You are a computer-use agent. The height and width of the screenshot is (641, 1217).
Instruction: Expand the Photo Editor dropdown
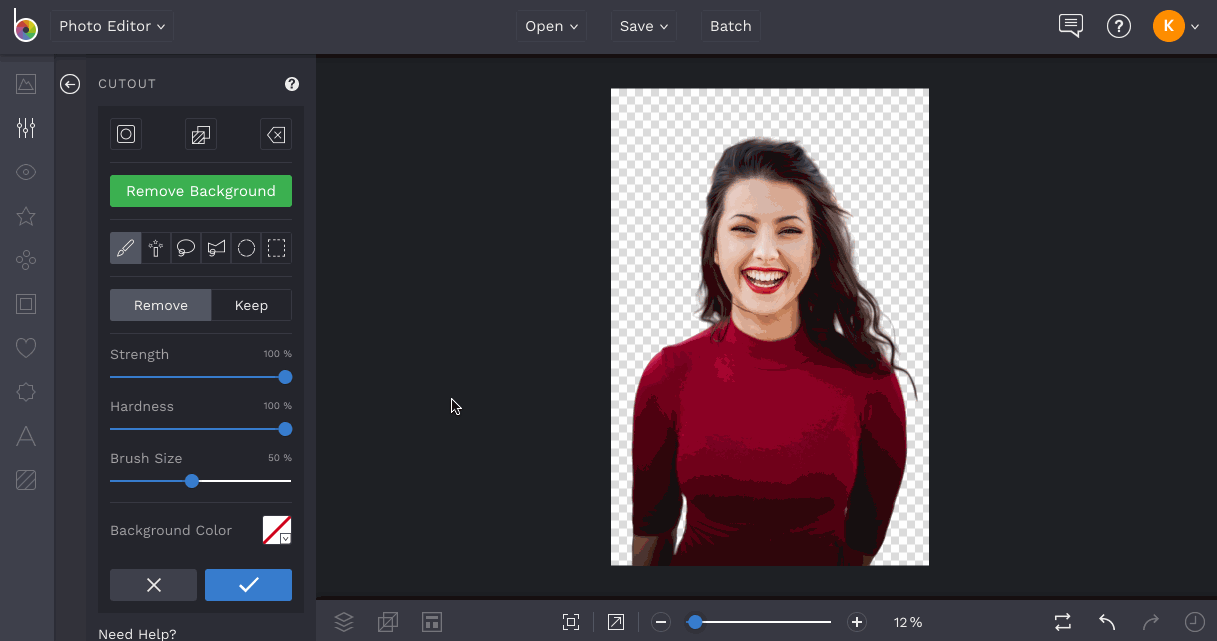point(112,26)
